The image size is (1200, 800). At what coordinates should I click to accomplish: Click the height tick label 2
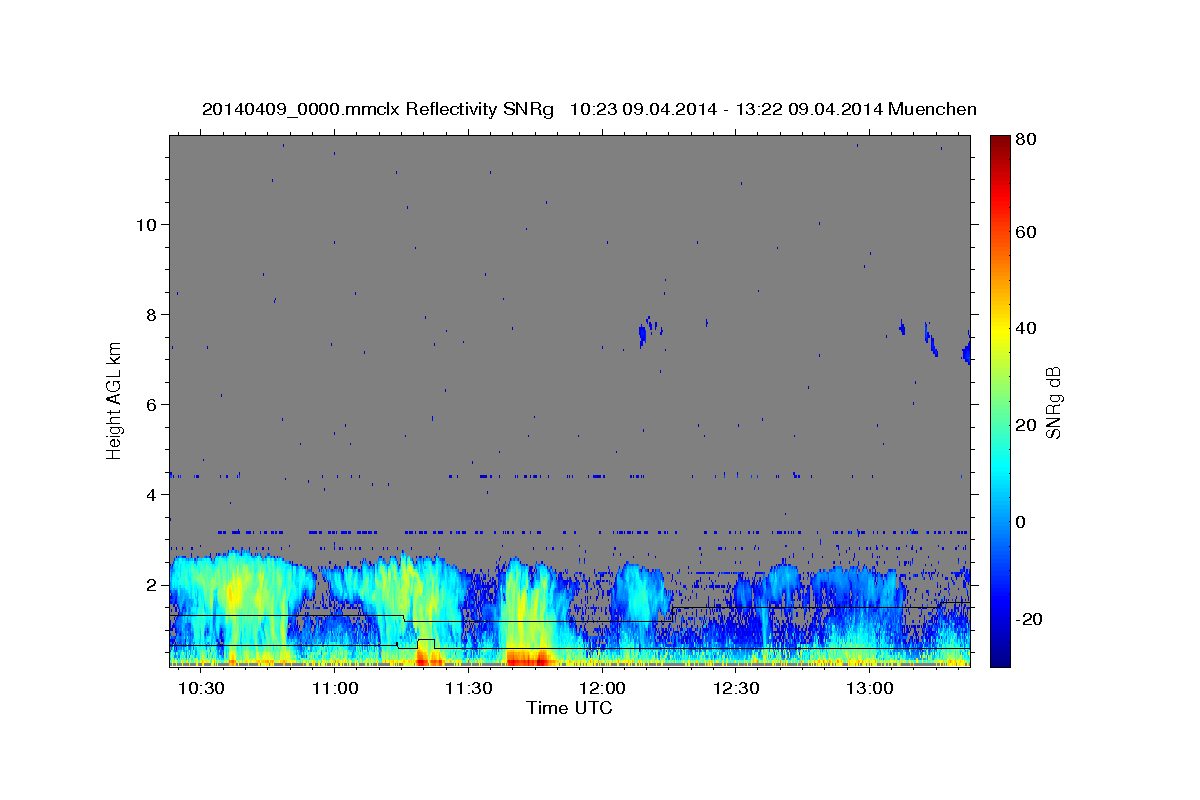click(151, 584)
